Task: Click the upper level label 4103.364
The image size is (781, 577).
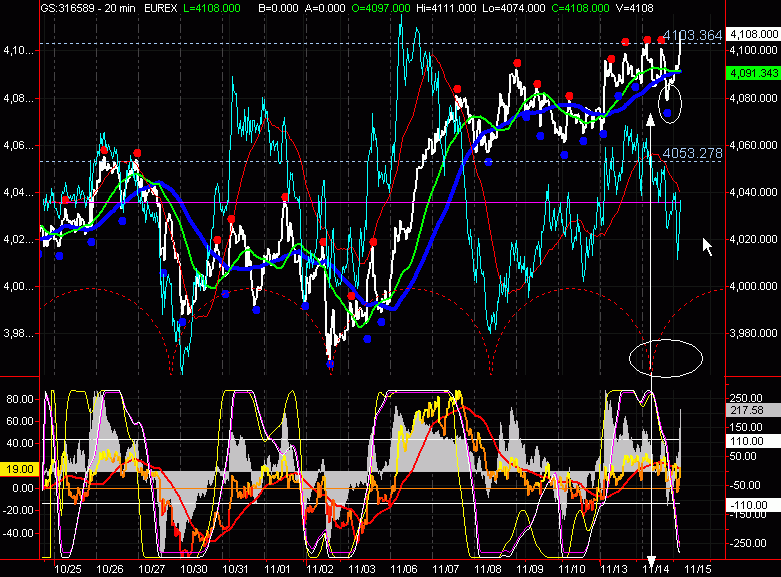Action: (692, 35)
